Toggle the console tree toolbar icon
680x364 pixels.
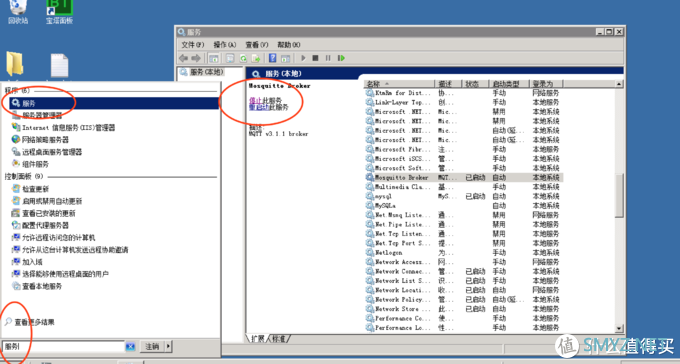(x=213, y=58)
